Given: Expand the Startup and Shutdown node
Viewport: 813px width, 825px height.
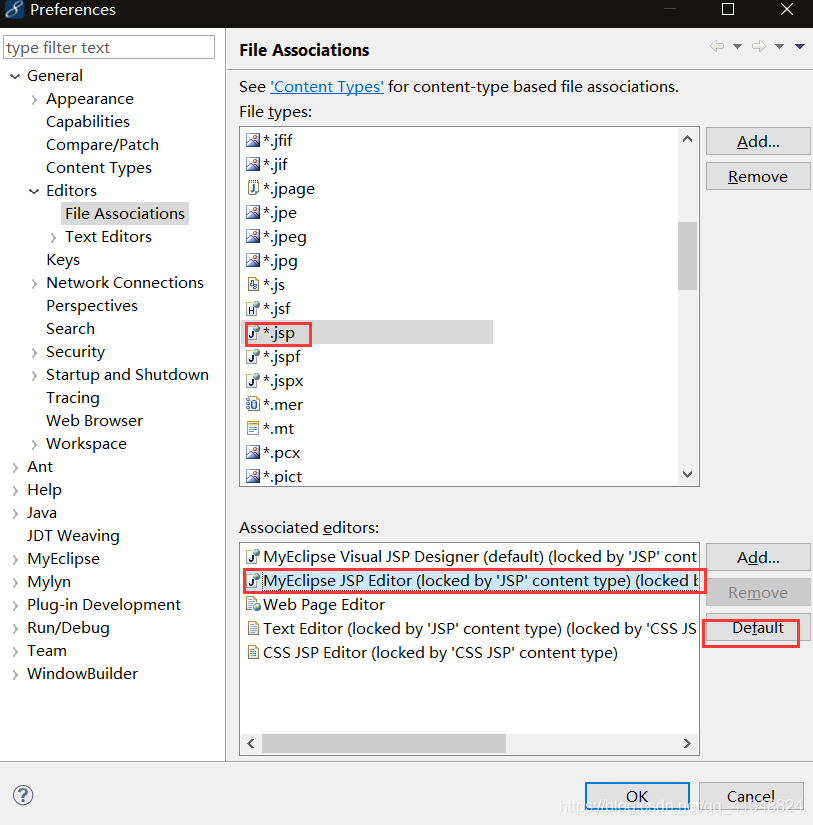Looking at the screenshot, I should pyautogui.click(x=34, y=376).
